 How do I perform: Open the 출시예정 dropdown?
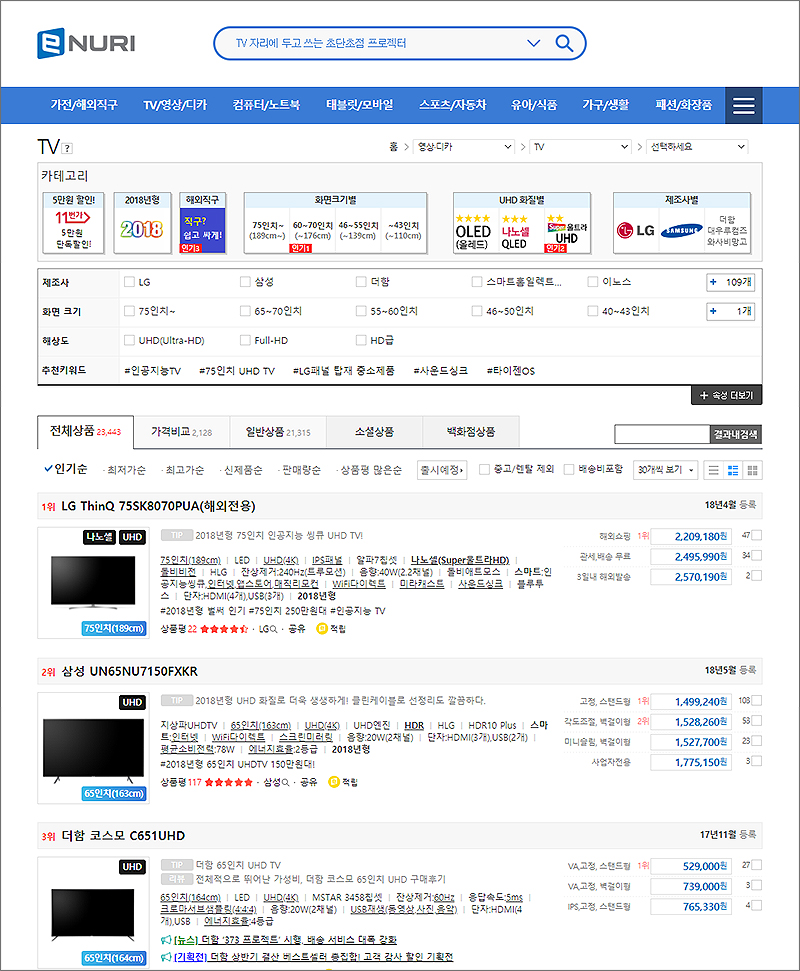point(441,470)
